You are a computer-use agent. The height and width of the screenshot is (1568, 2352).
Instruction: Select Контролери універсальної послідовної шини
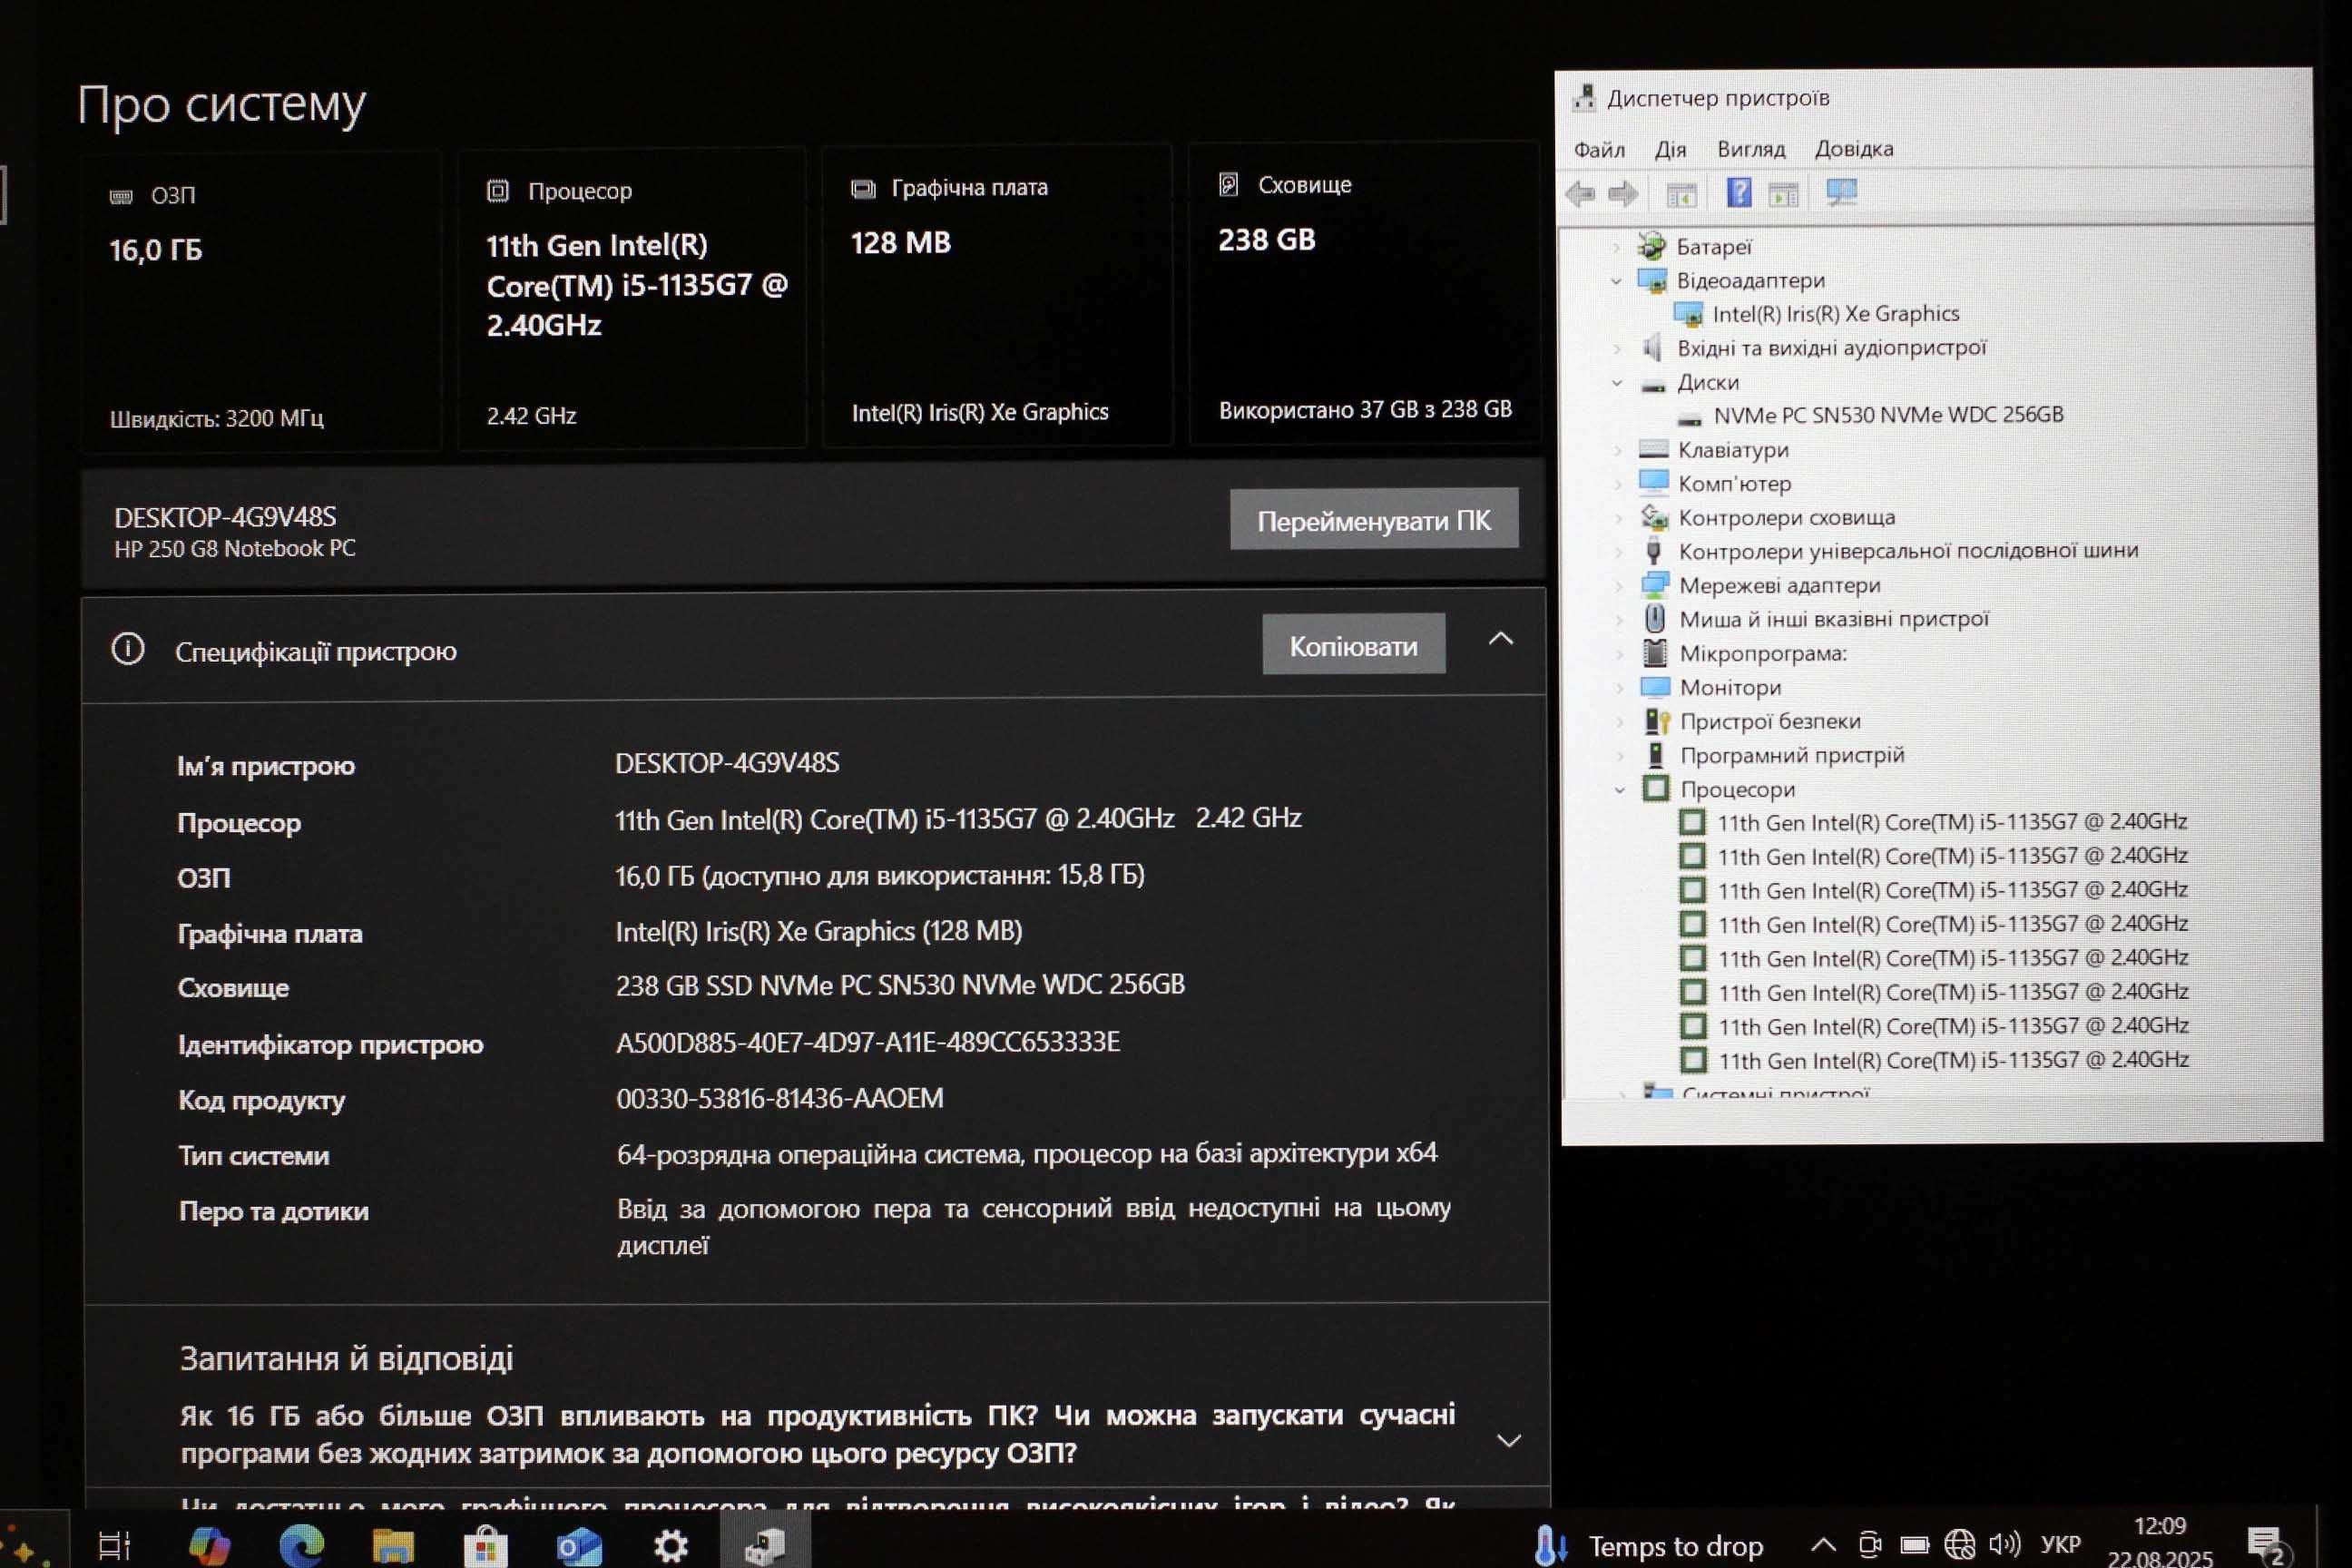[1908, 551]
